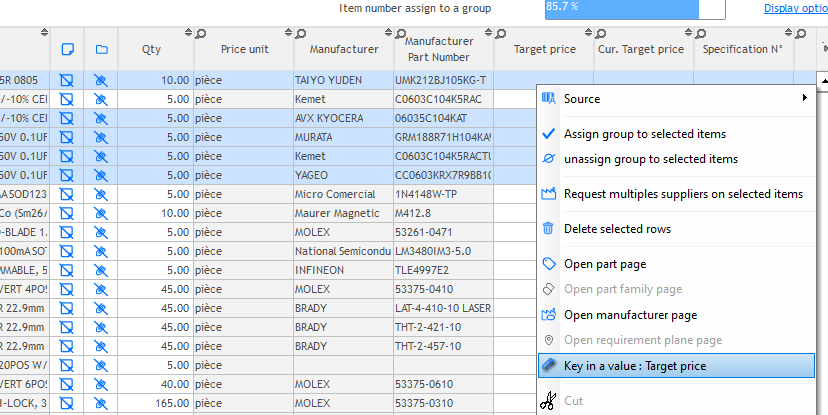Select unassign group to selected items
Screen dimensions: 828x415
pos(650,159)
